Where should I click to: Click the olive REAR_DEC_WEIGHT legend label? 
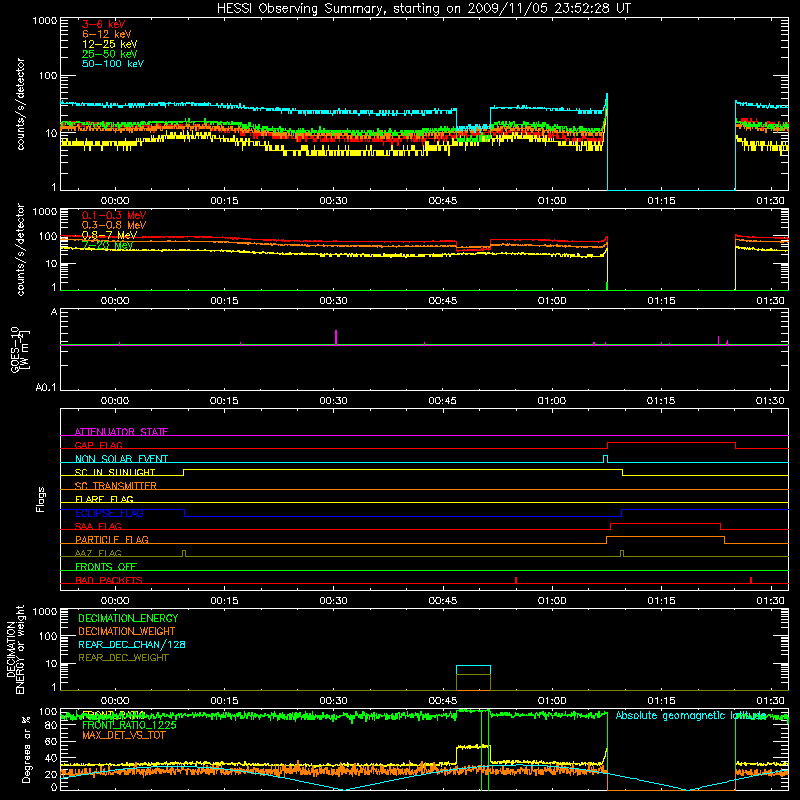click(x=123, y=658)
